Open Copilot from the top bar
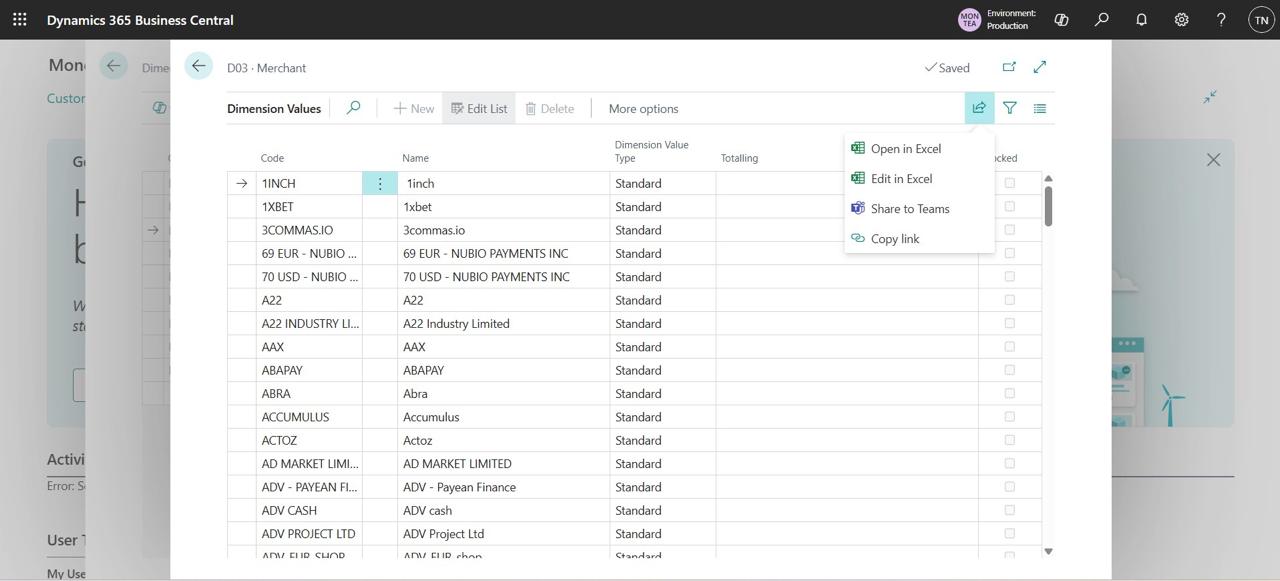The height and width of the screenshot is (581, 1280). pos(1061,19)
